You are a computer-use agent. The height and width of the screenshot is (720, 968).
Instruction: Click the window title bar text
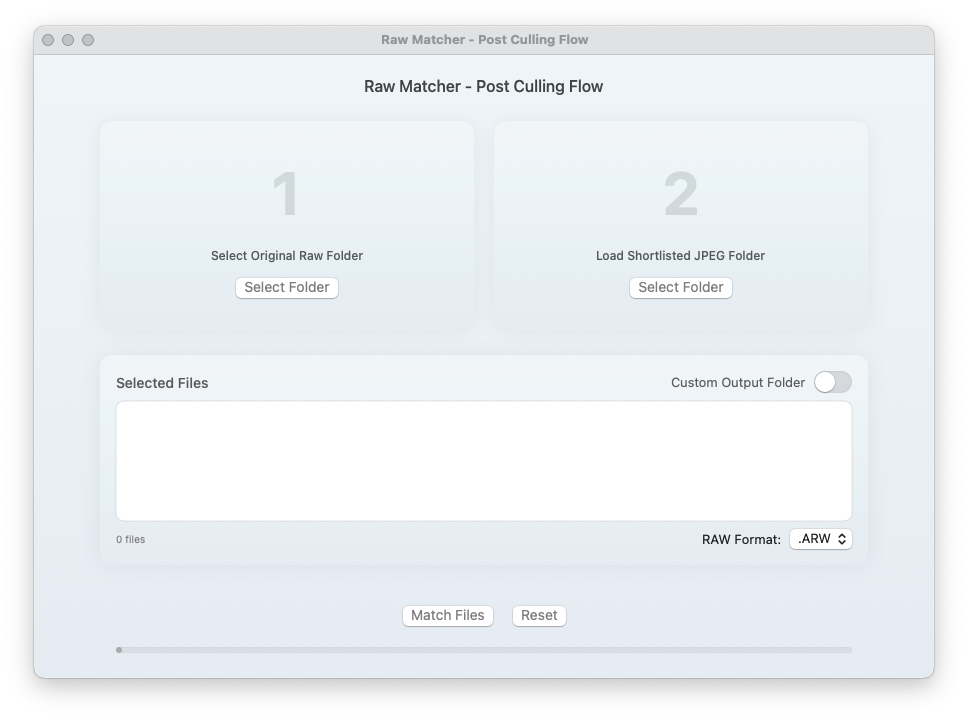(x=484, y=40)
